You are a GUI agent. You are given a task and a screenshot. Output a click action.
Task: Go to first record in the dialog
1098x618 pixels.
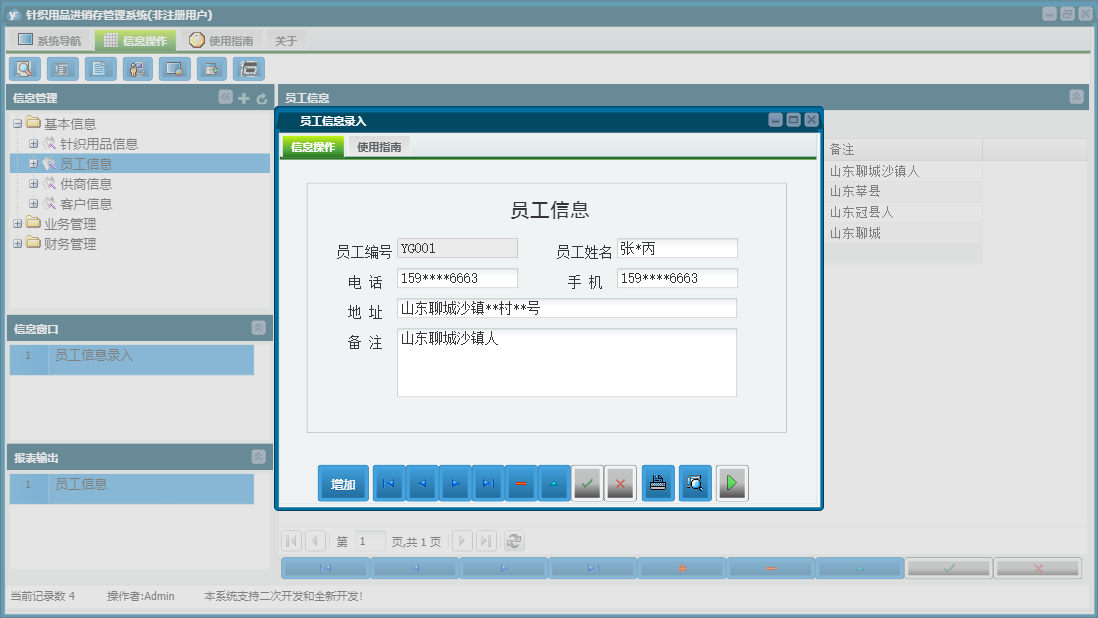pyautogui.click(x=389, y=483)
